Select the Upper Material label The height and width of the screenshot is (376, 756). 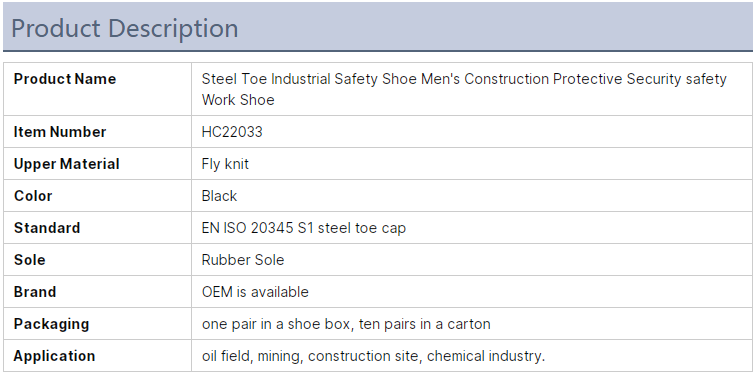(x=67, y=164)
